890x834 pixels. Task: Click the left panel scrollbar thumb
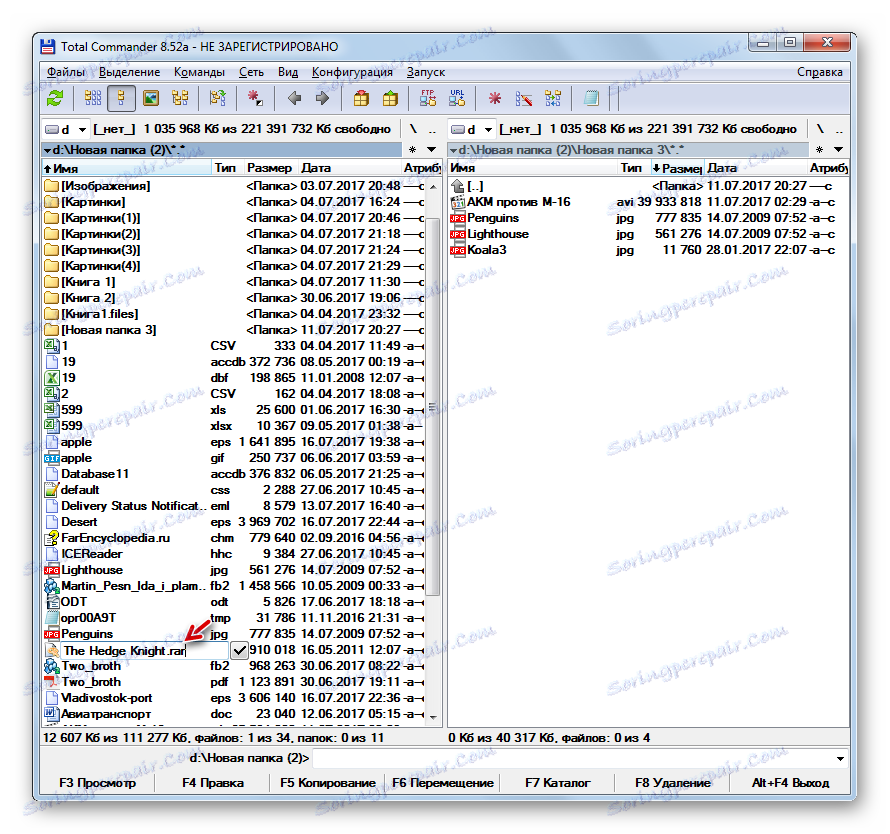pyautogui.click(x=433, y=406)
